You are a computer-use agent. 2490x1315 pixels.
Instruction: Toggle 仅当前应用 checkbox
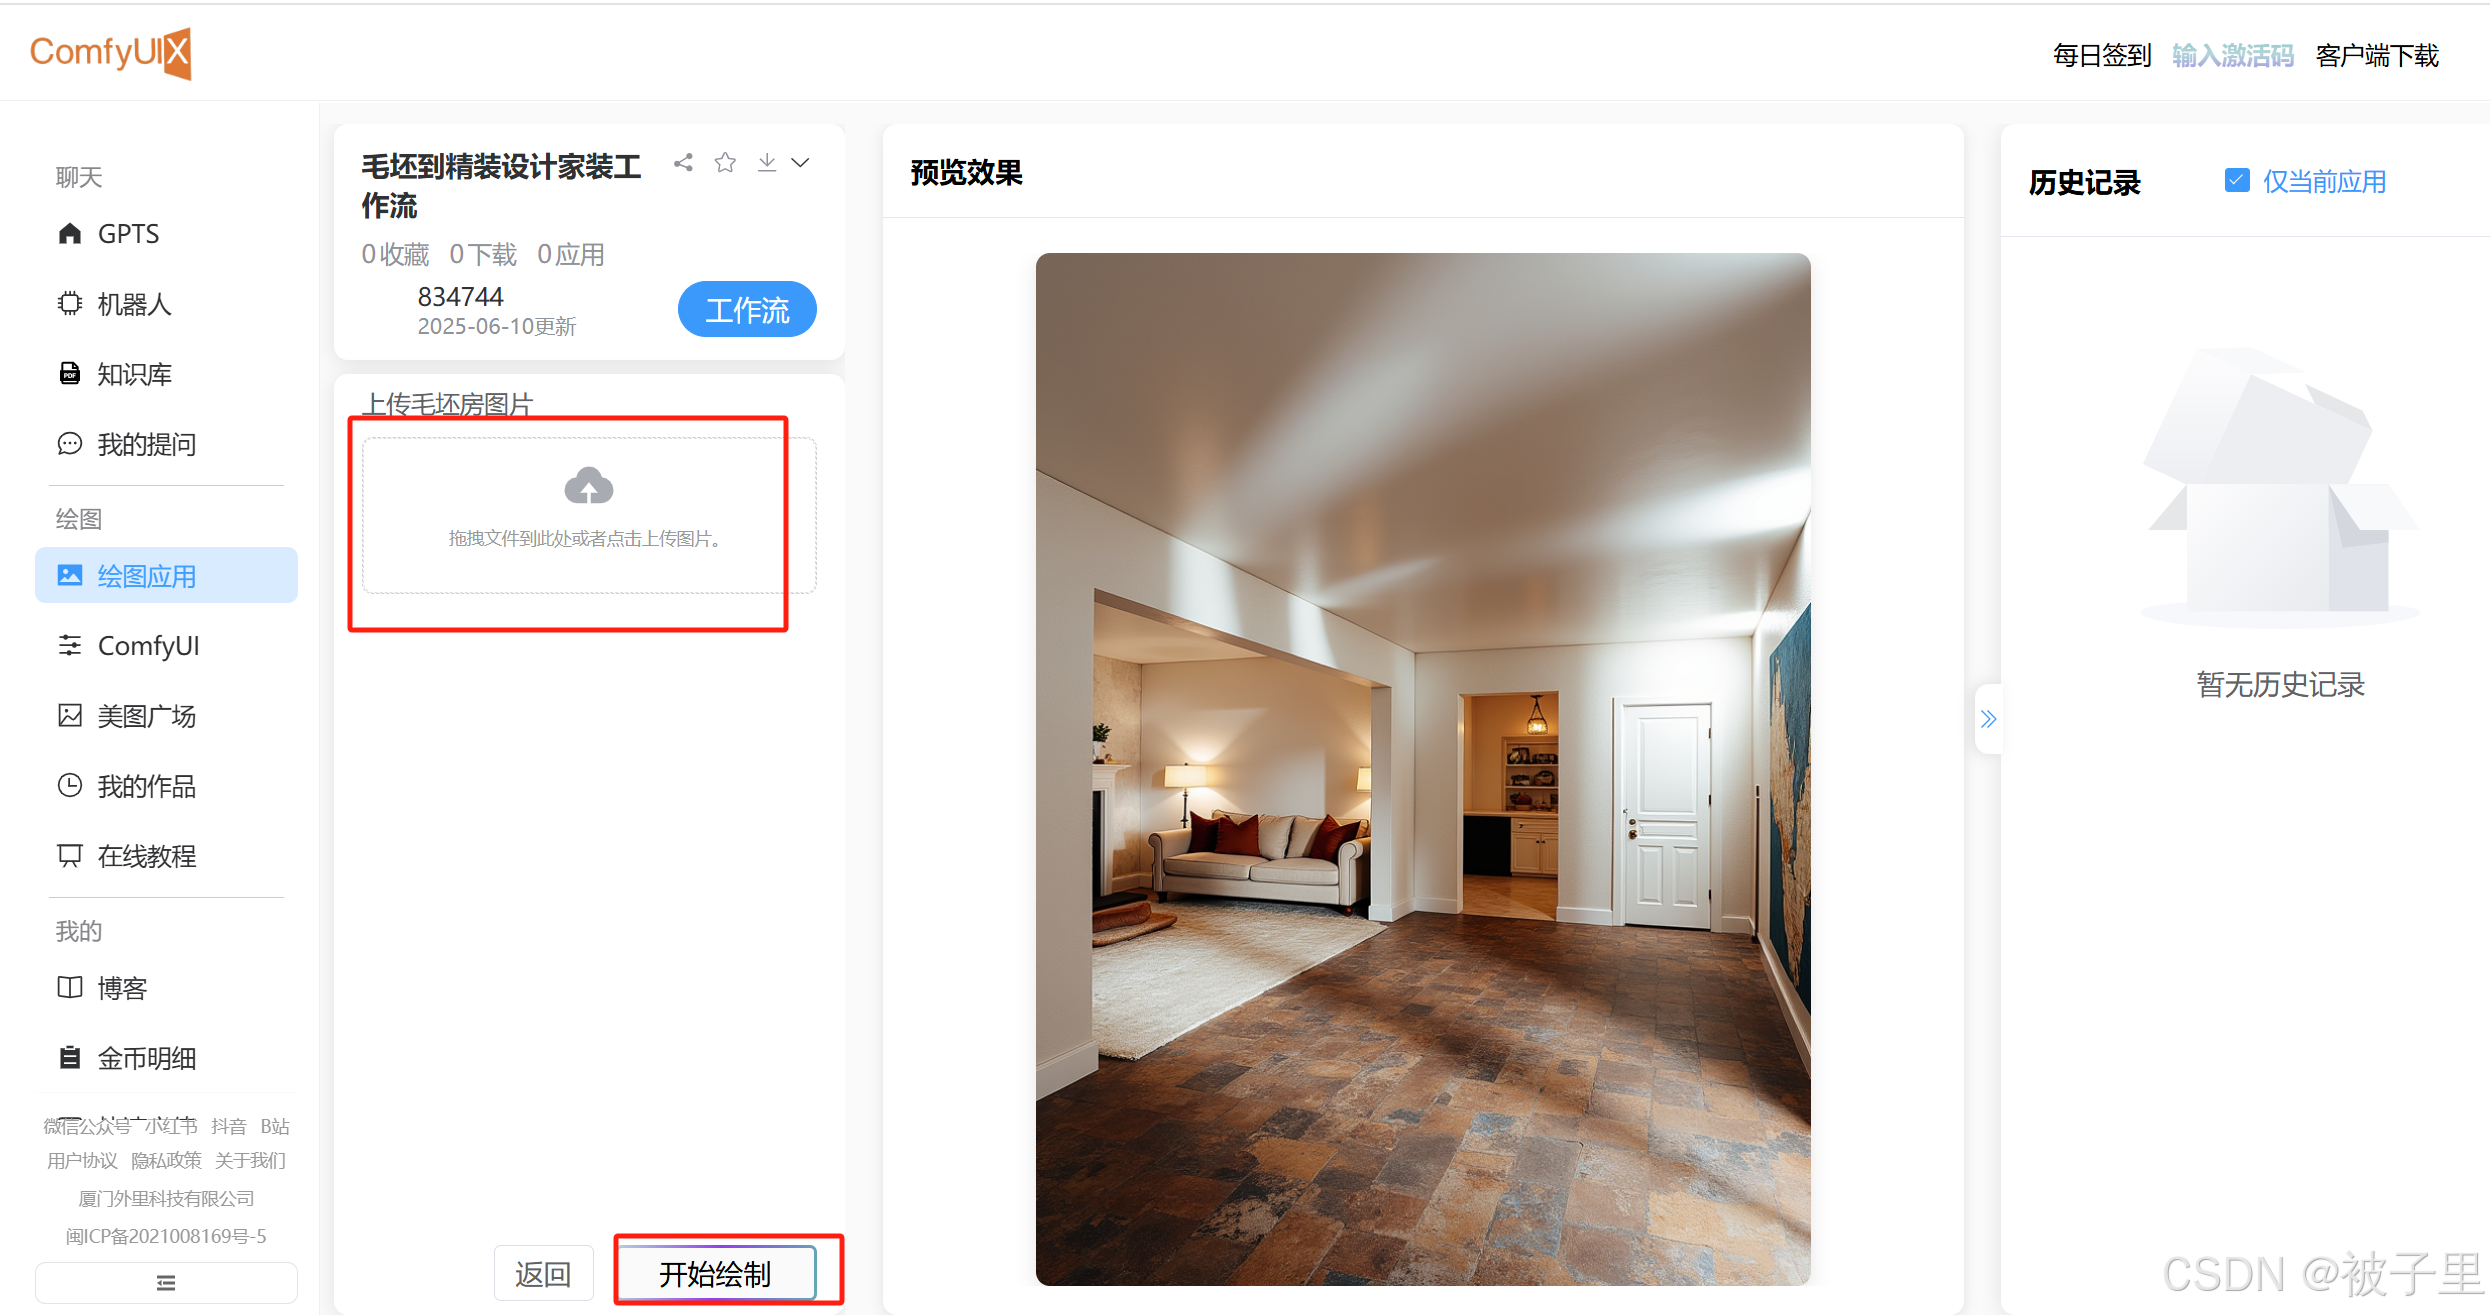2236,180
